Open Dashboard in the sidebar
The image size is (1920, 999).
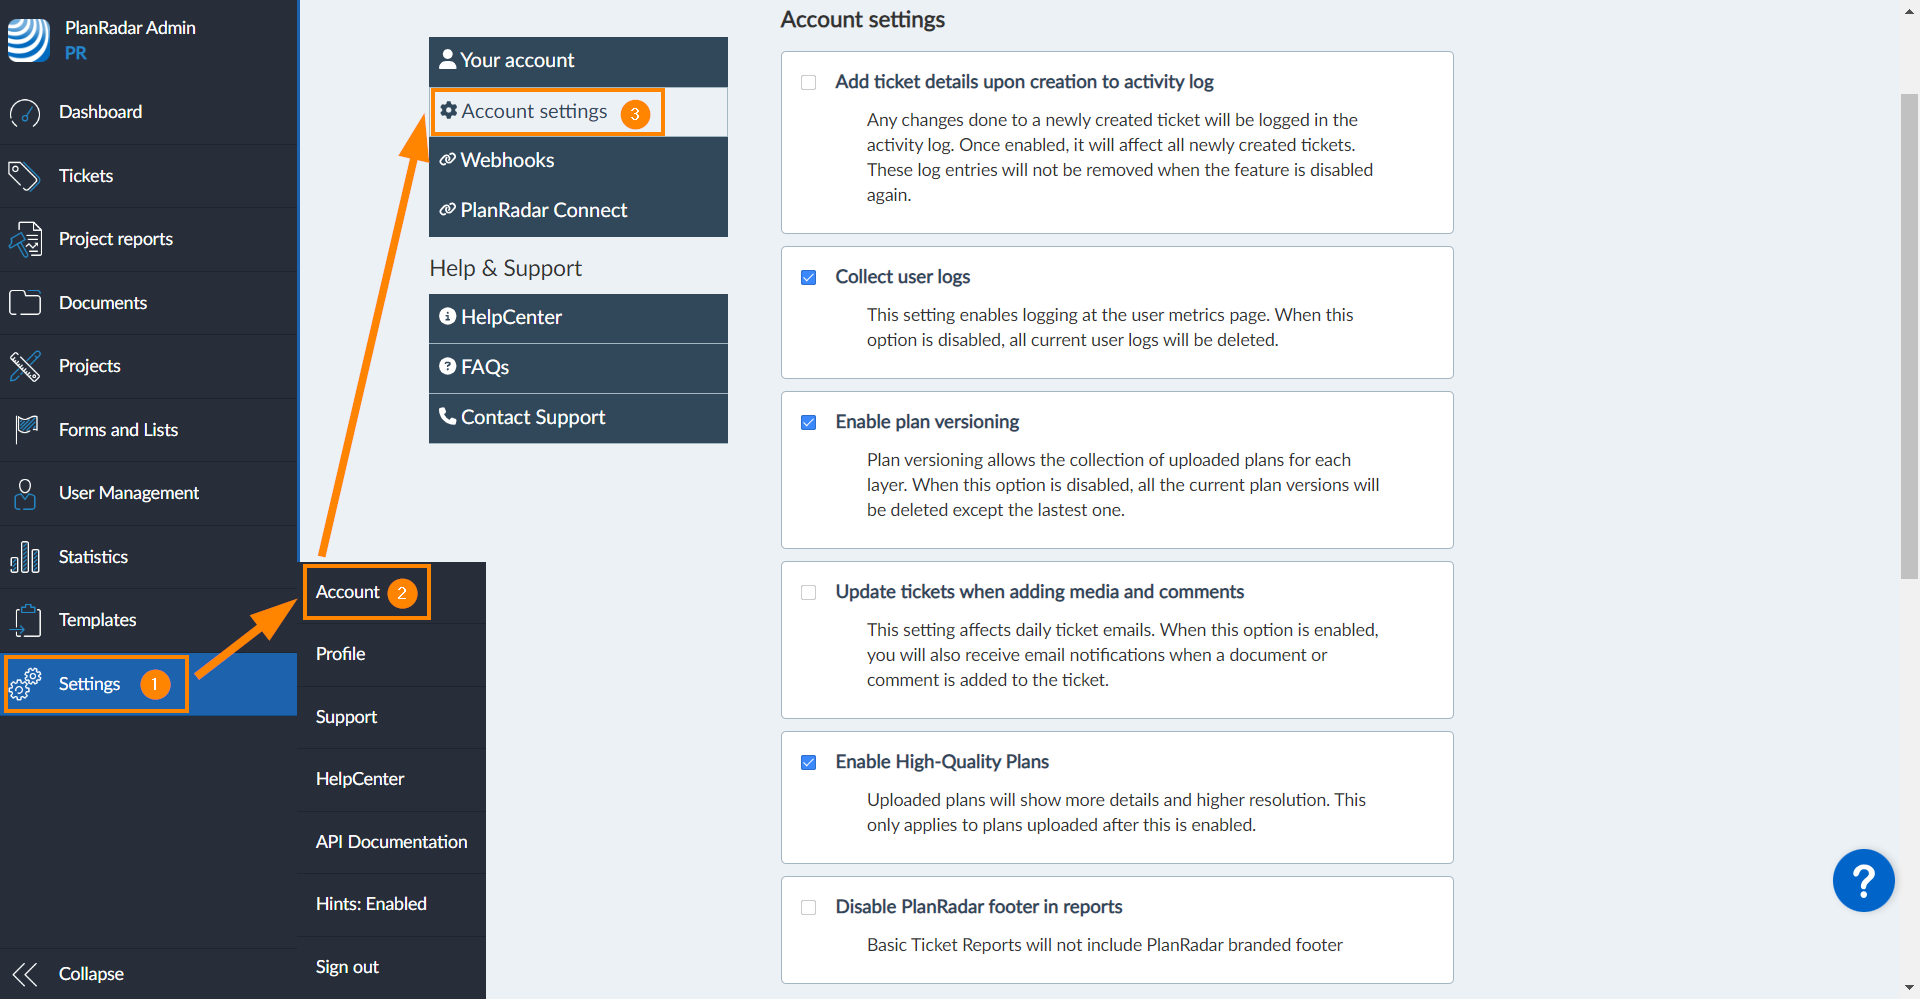pos(149,112)
